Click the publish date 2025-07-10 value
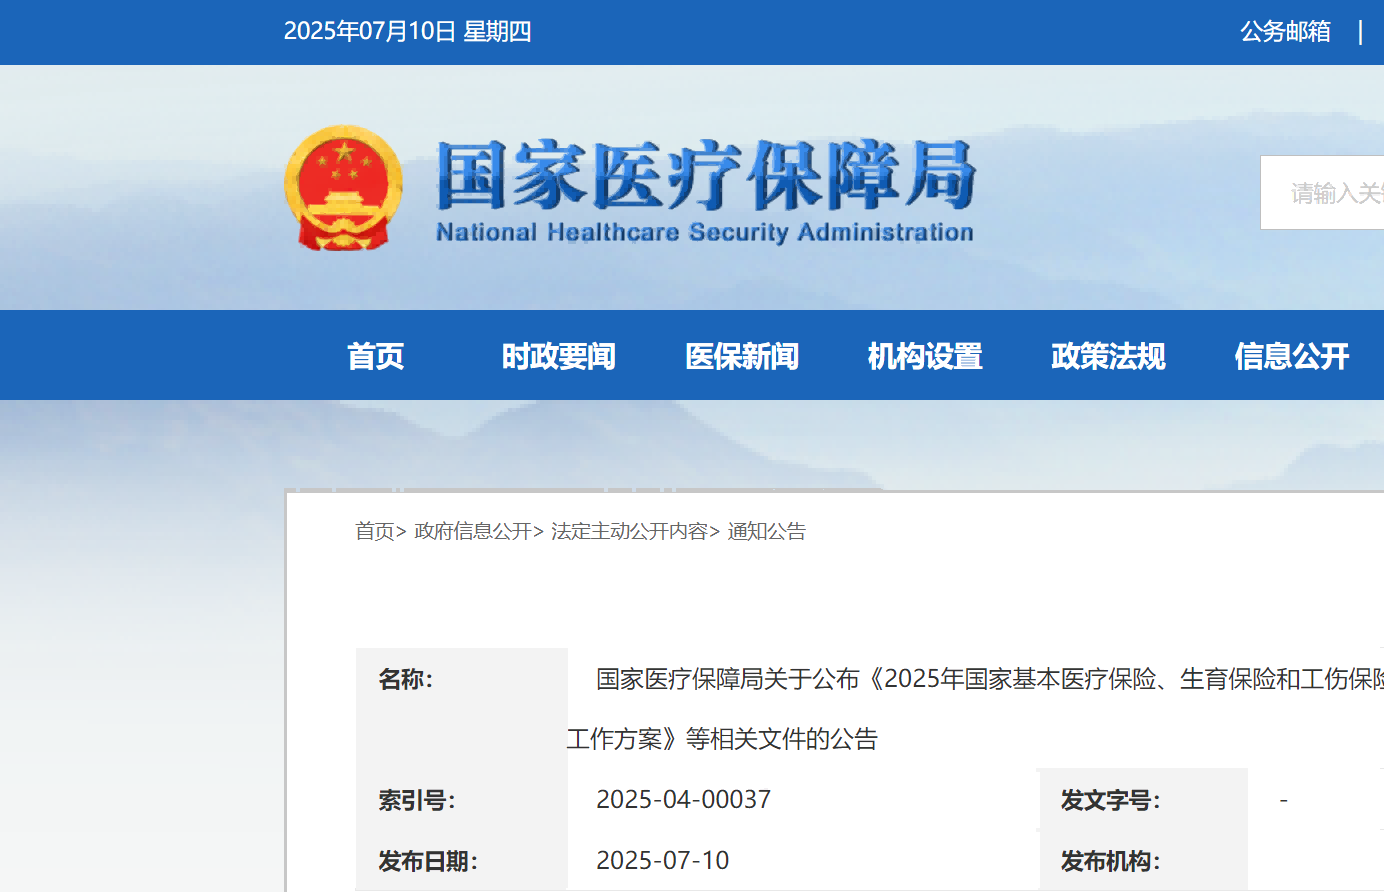This screenshot has width=1384, height=892. [x=662, y=861]
